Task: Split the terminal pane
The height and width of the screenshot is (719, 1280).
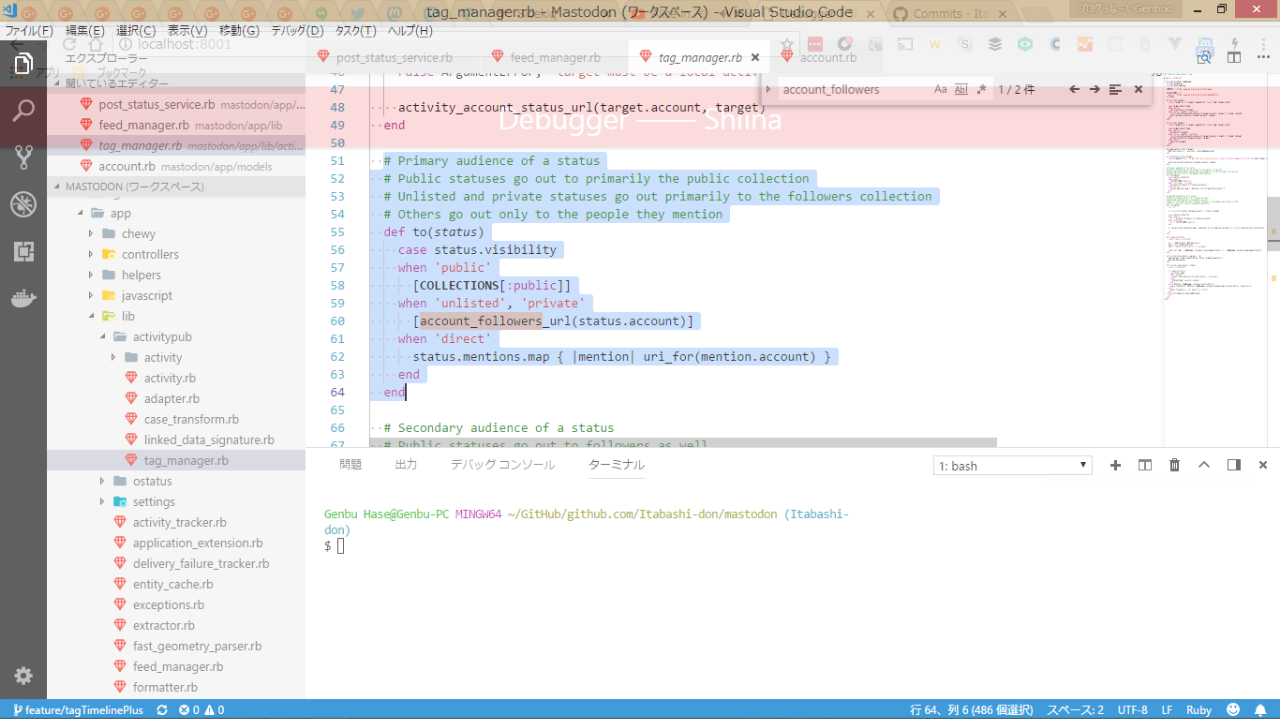Action: pyautogui.click(x=1145, y=465)
